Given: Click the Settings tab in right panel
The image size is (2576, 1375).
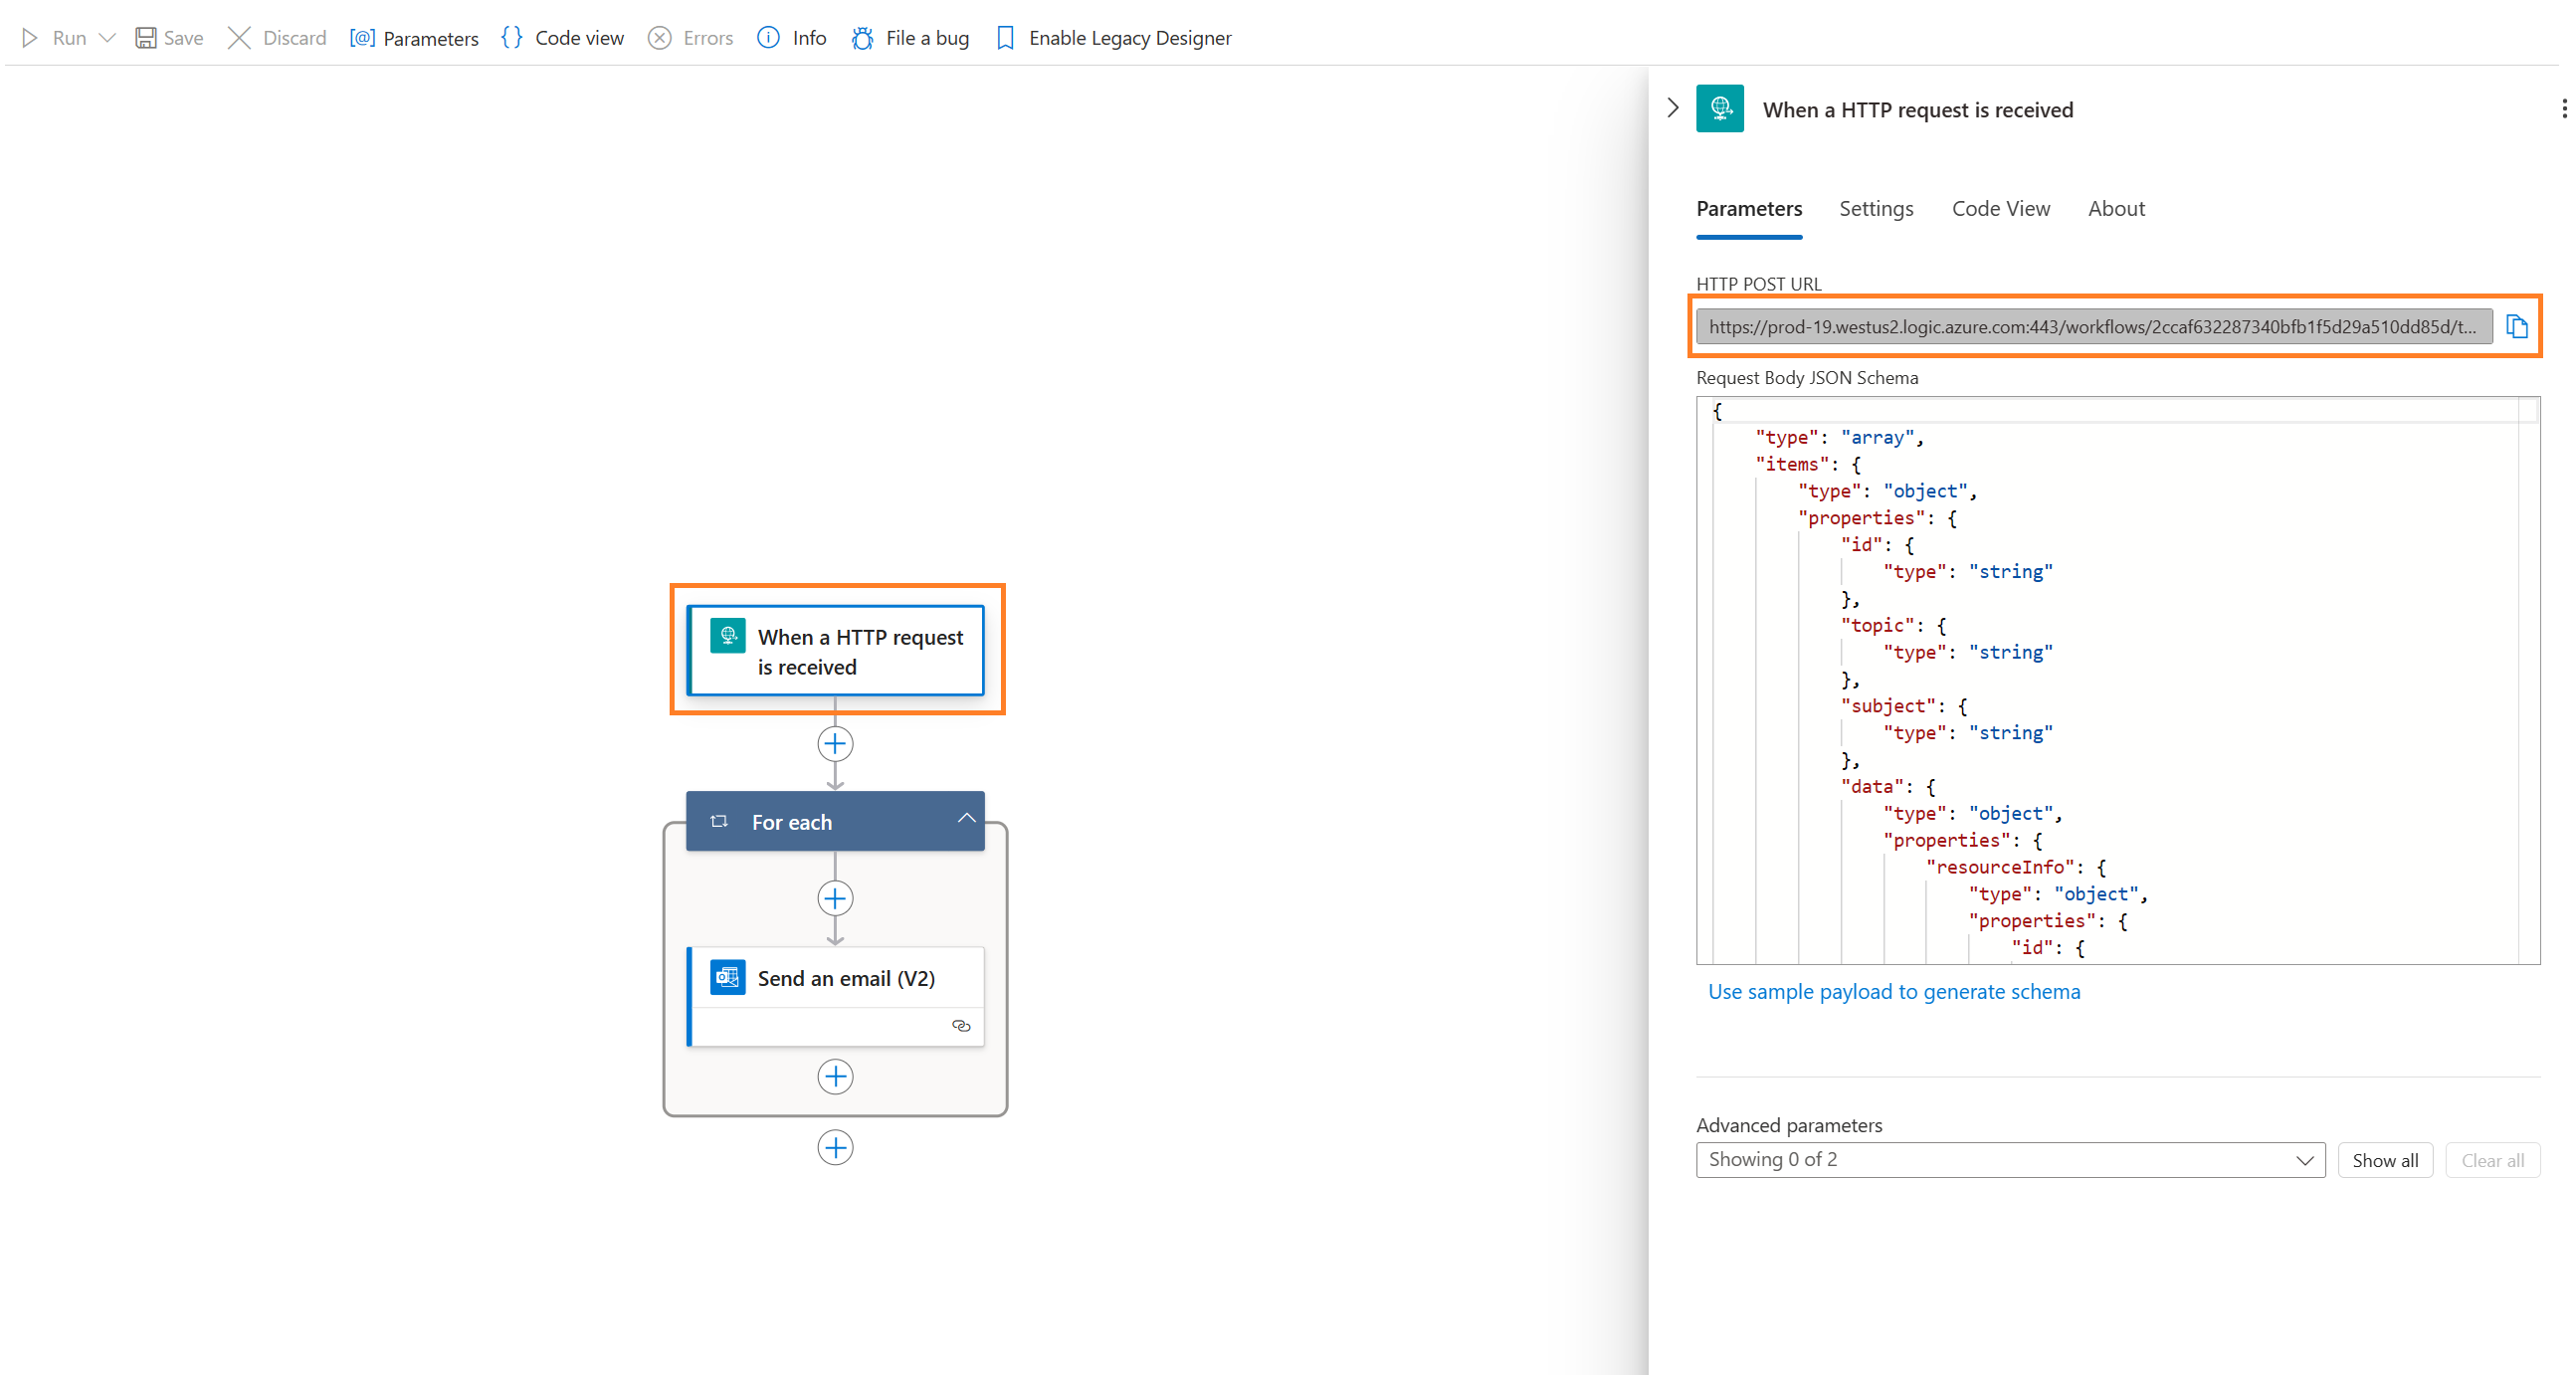Looking at the screenshot, I should pyautogui.click(x=1876, y=208).
